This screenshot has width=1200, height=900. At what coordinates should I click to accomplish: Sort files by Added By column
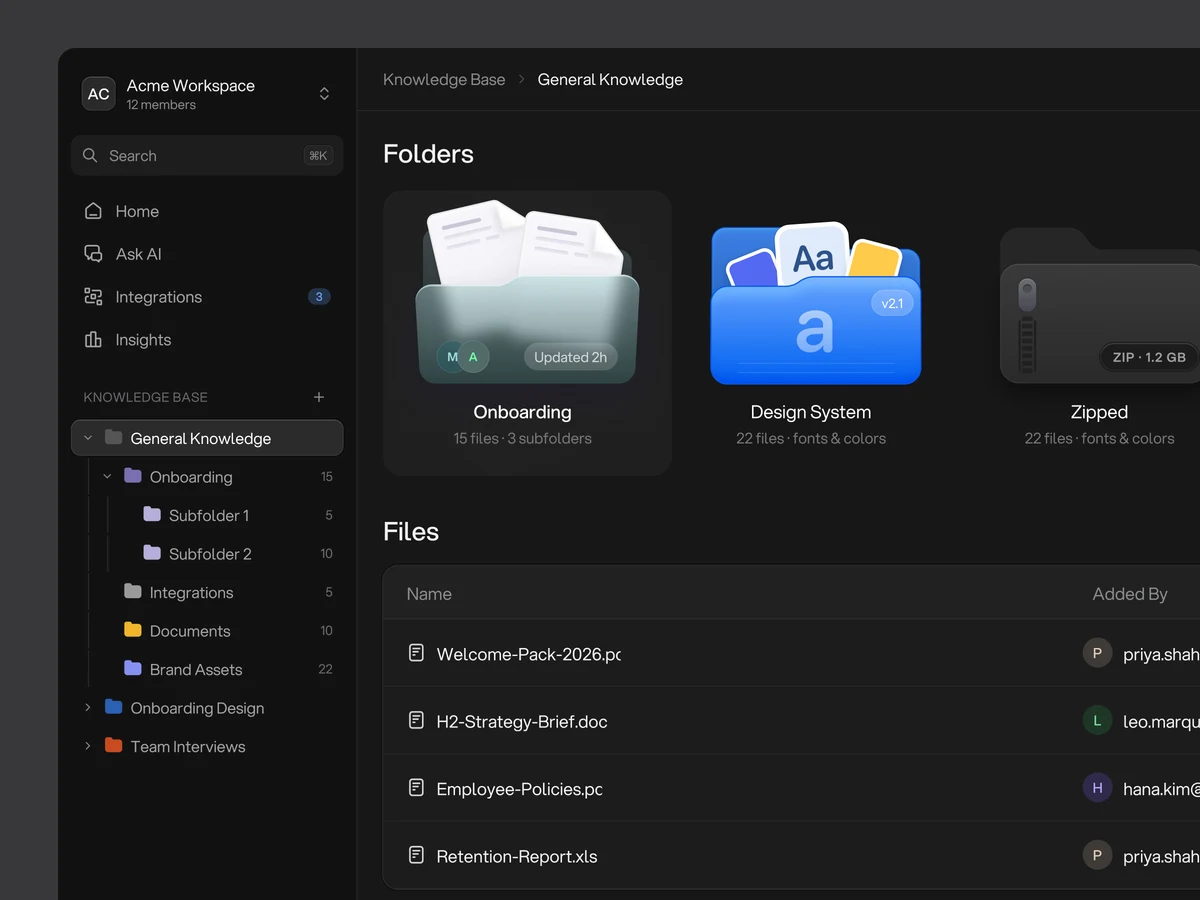[x=1130, y=594]
